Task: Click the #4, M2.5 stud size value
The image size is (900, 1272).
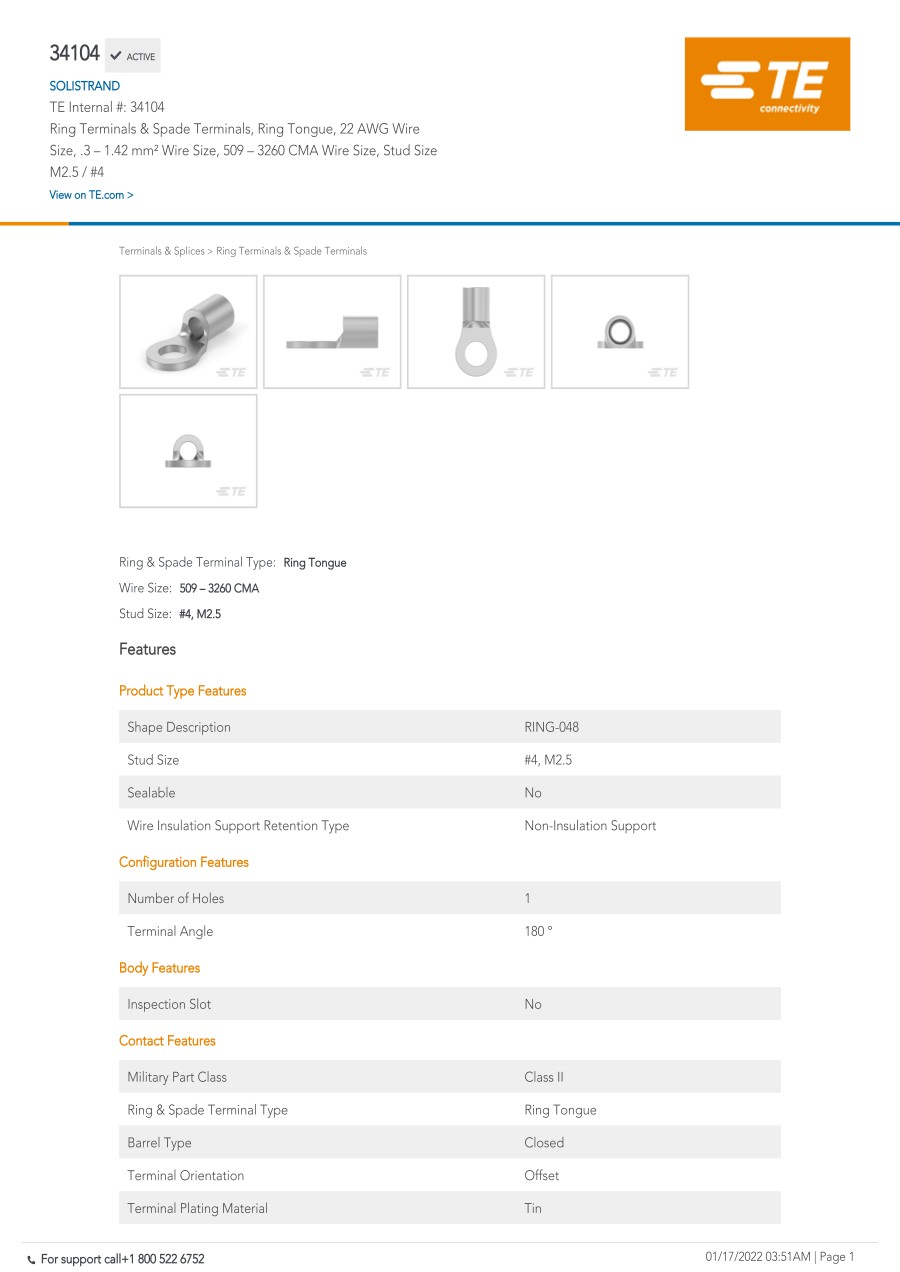Action: point(200,614)
